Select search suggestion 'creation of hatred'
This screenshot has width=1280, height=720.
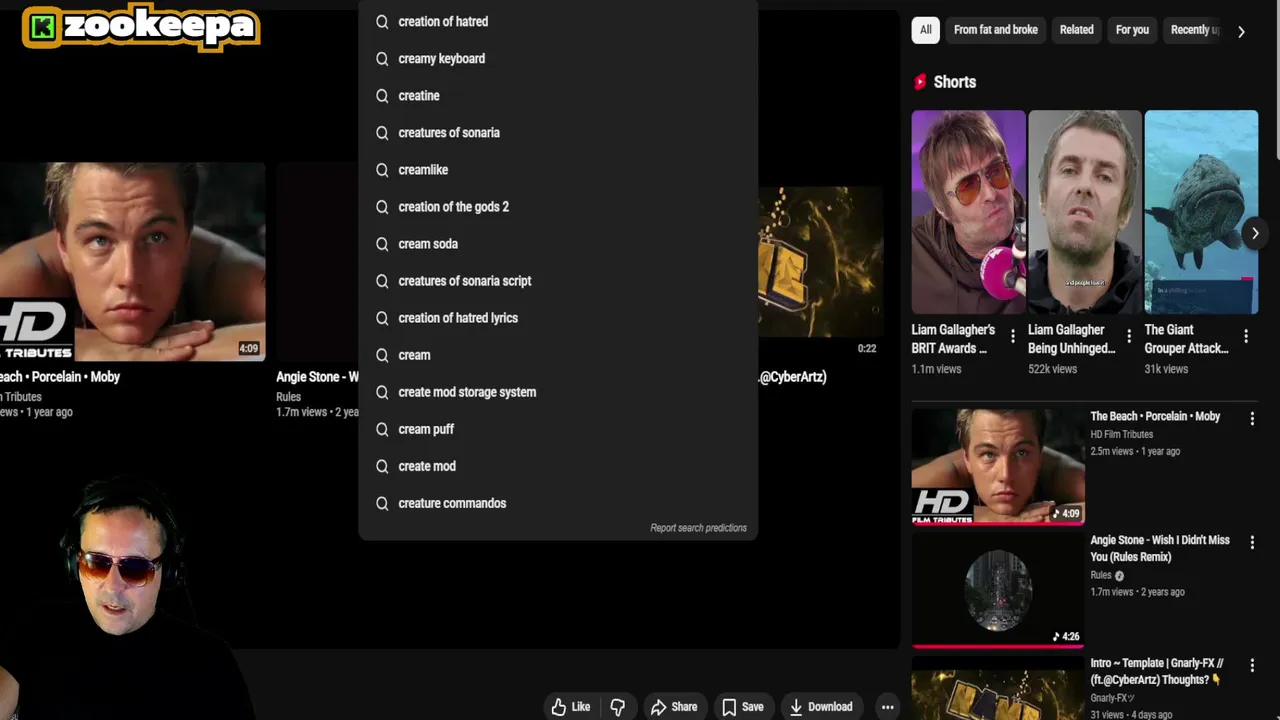(558, 21)
